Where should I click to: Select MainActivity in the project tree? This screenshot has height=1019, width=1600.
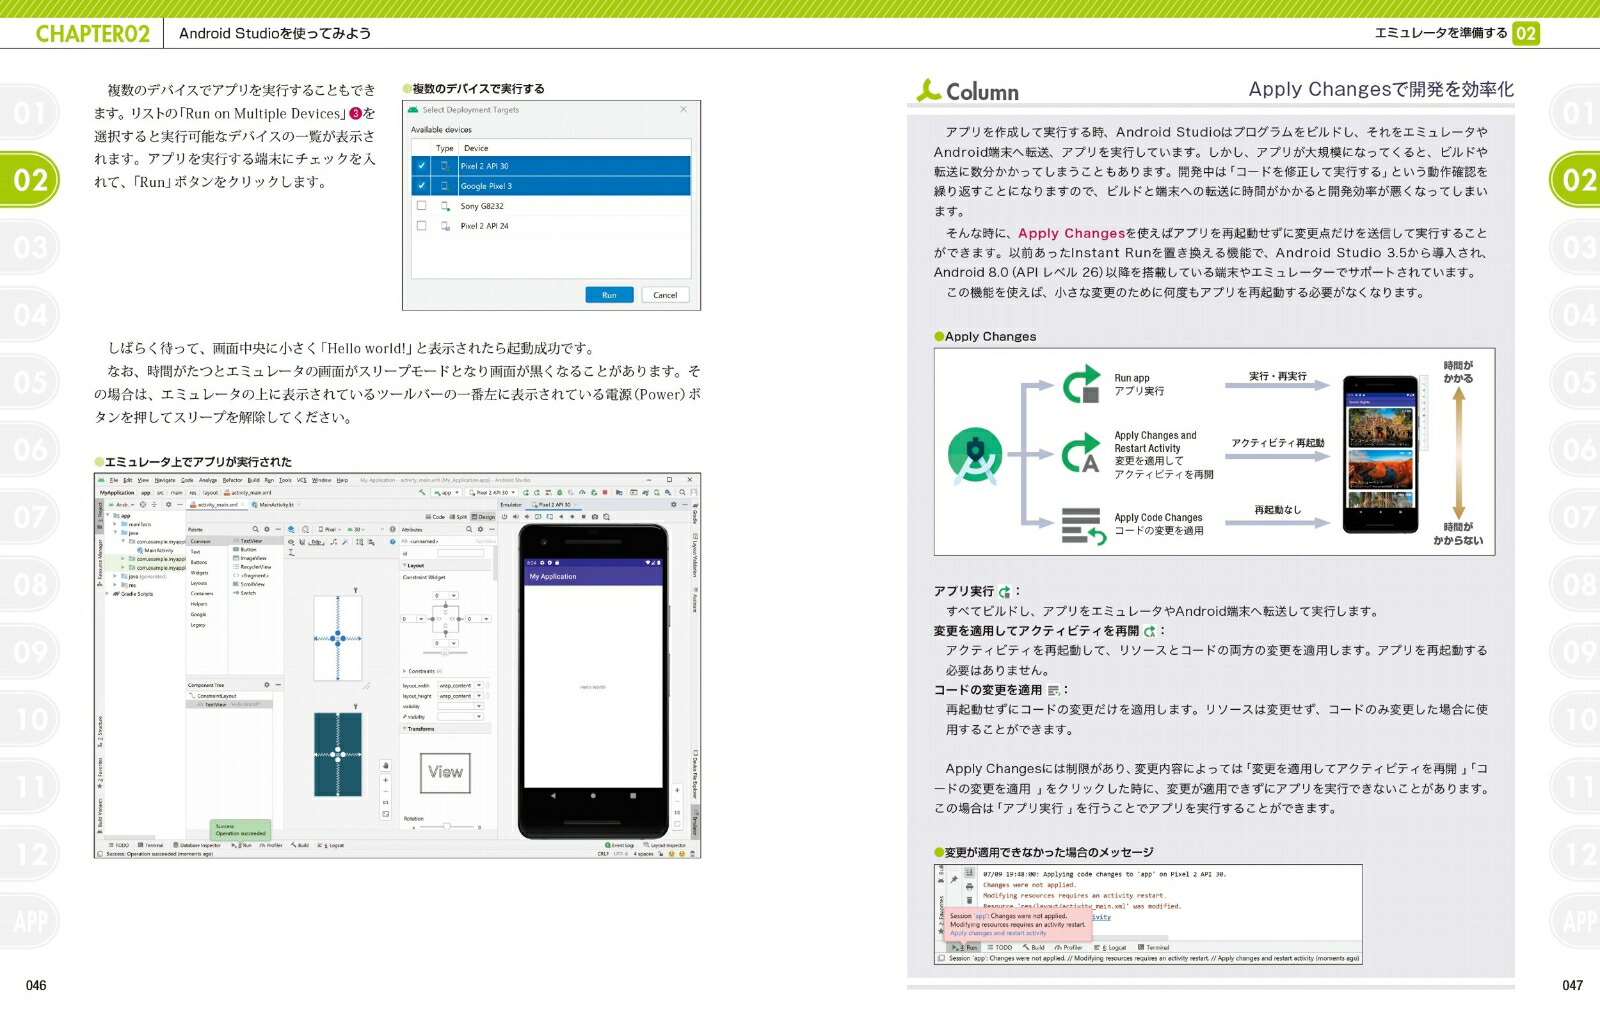(156, 550)
